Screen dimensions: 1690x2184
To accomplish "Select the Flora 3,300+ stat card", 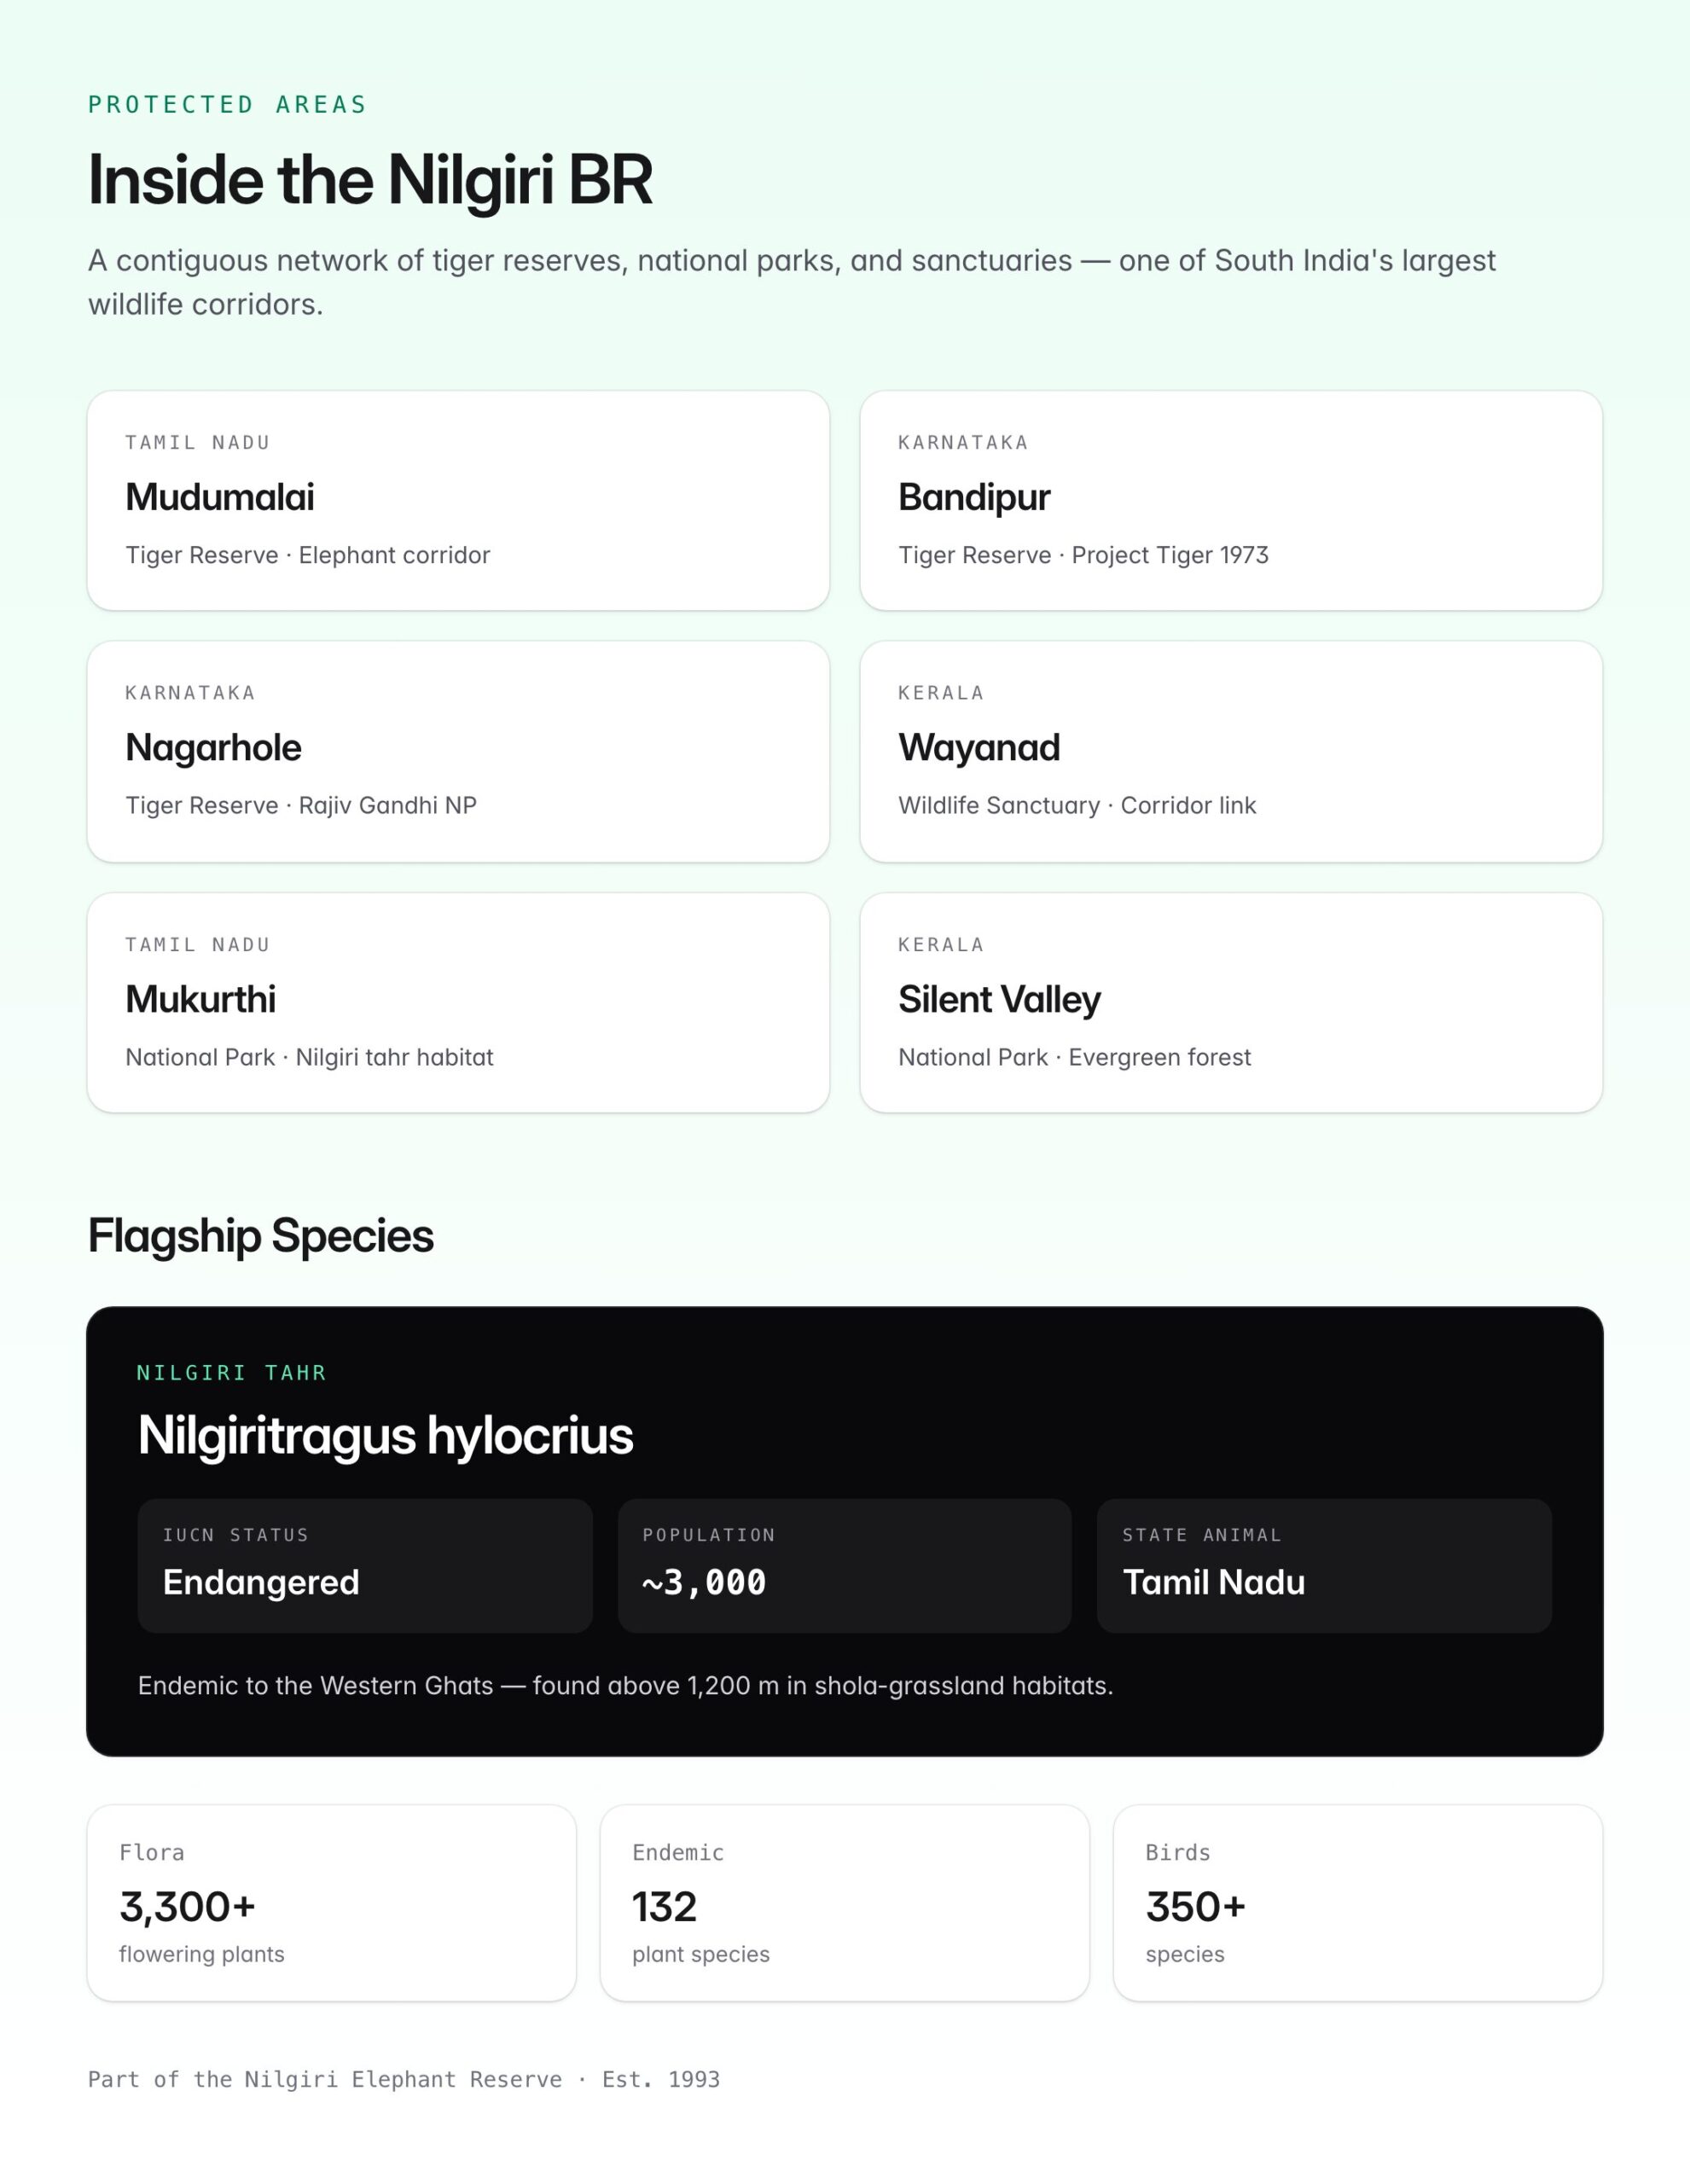I will tap(332, 1902).
